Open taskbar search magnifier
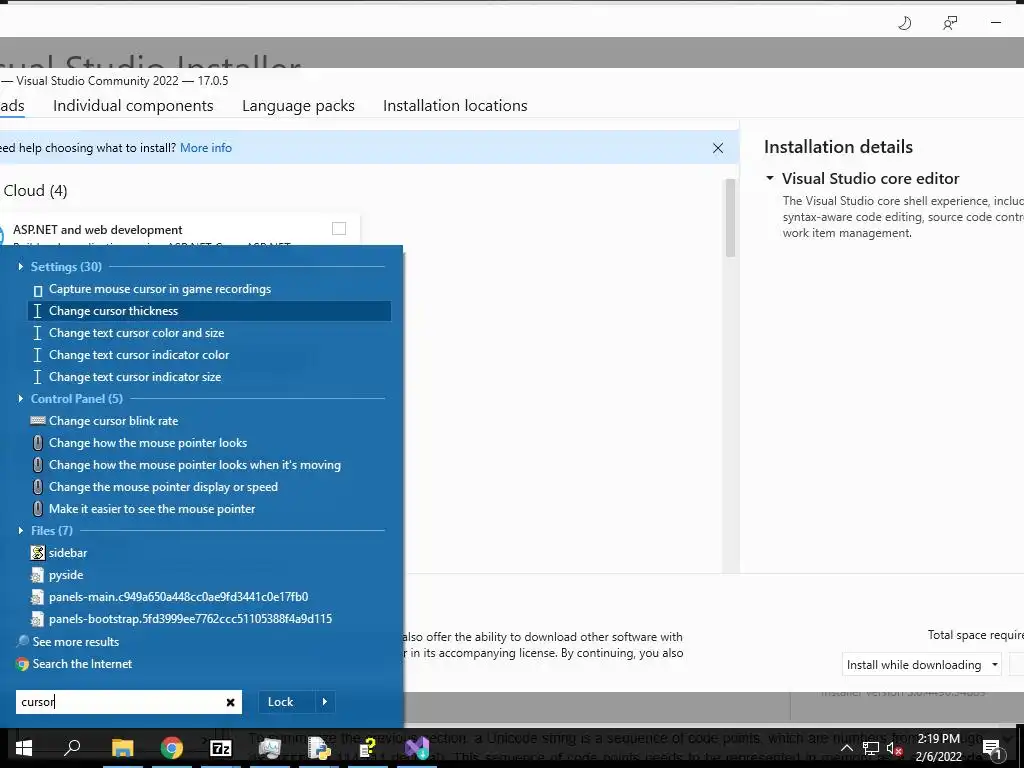Screen dimensions: 1024x768 click(72, 747)
